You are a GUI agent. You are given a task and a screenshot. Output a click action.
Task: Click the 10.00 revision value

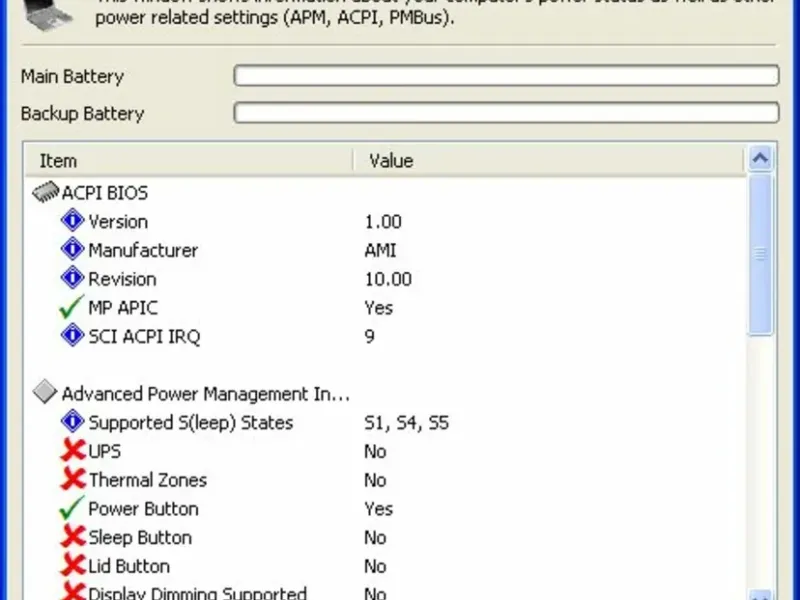[388, 279]
